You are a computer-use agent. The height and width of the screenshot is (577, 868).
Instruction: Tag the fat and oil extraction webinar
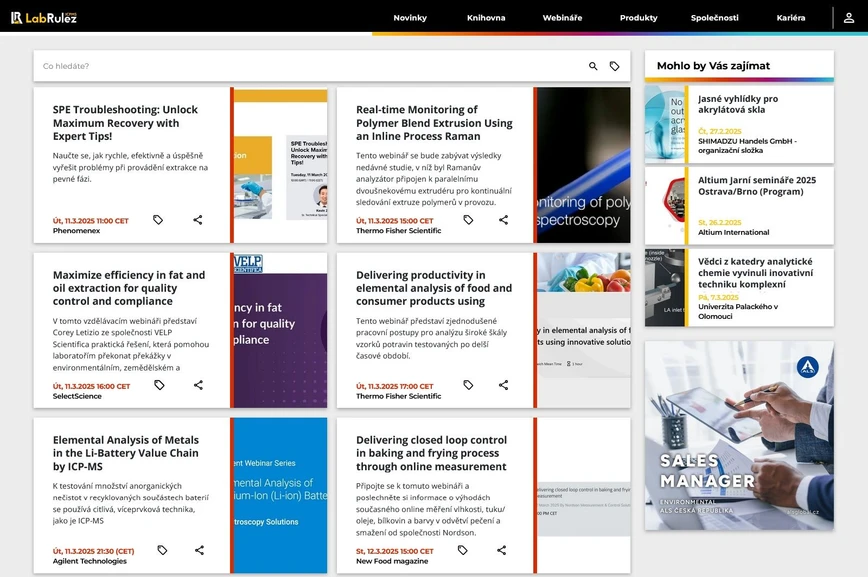tap(159, 385)
